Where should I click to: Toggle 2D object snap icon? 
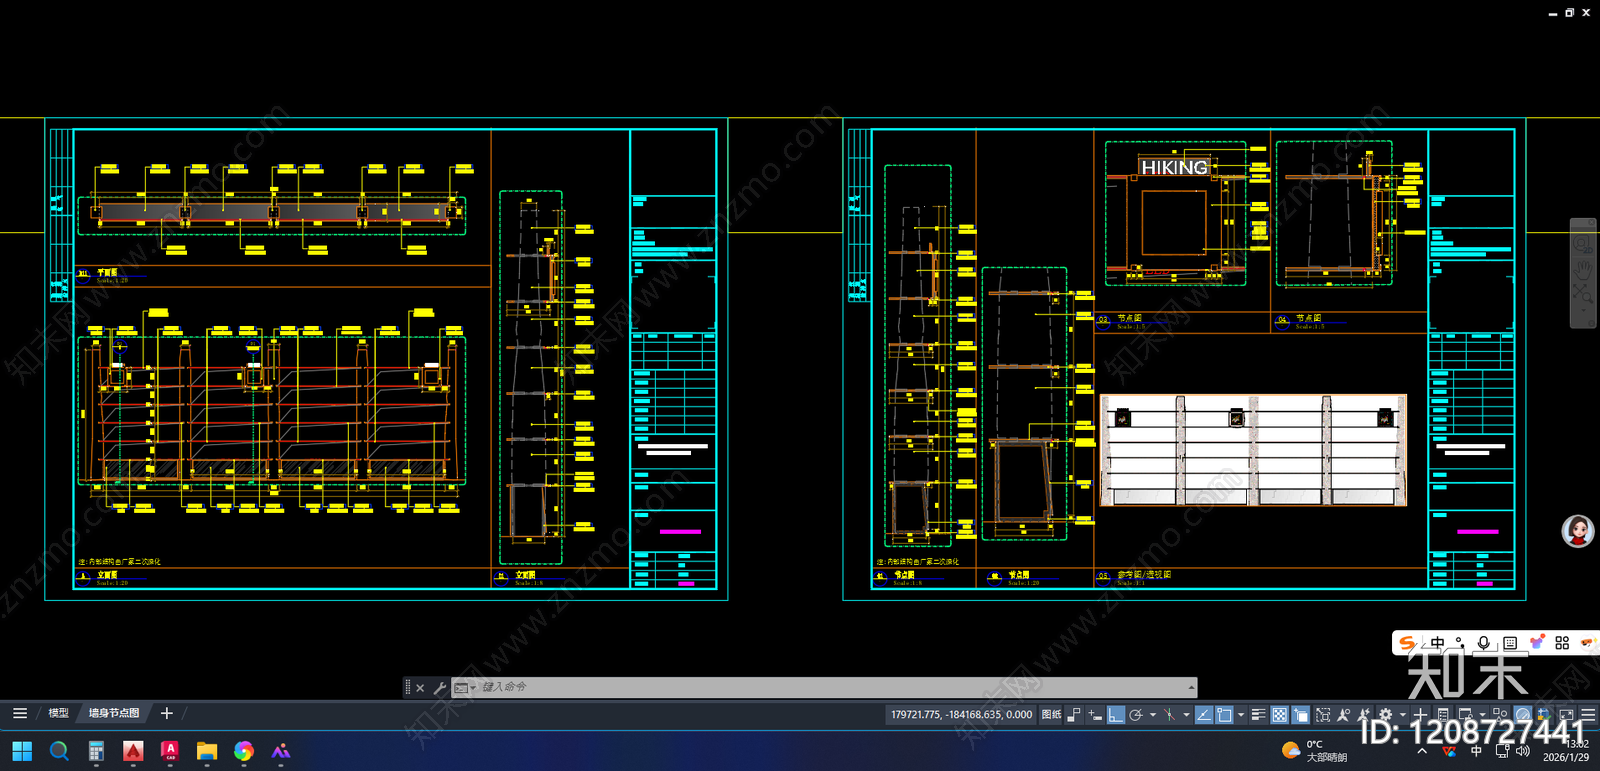(x=1224, y=714)
